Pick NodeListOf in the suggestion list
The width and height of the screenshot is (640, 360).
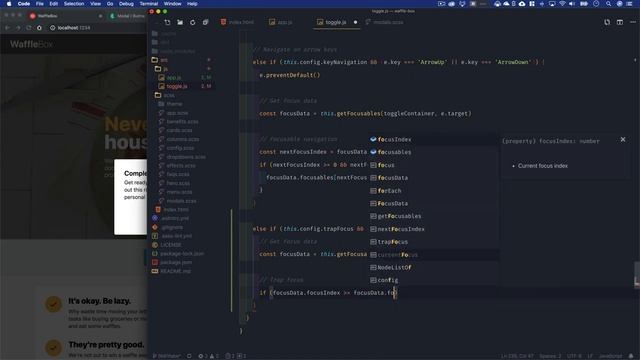point(433,268)
